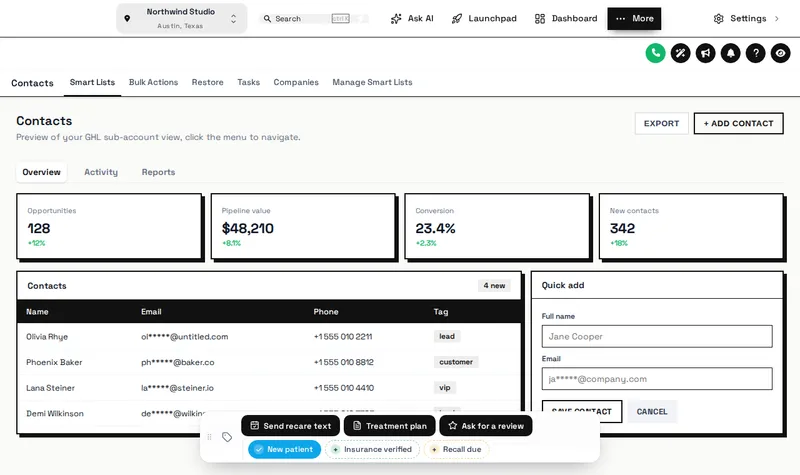Switch to the Smart Lists tab
Screen dimensions: 800x475
pyautogui.click(x=92, y=82)
